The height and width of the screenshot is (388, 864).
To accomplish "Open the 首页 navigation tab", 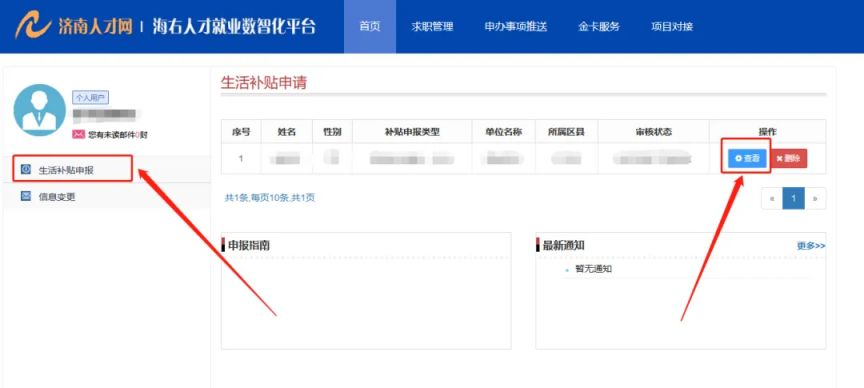I will coord(370,26).
